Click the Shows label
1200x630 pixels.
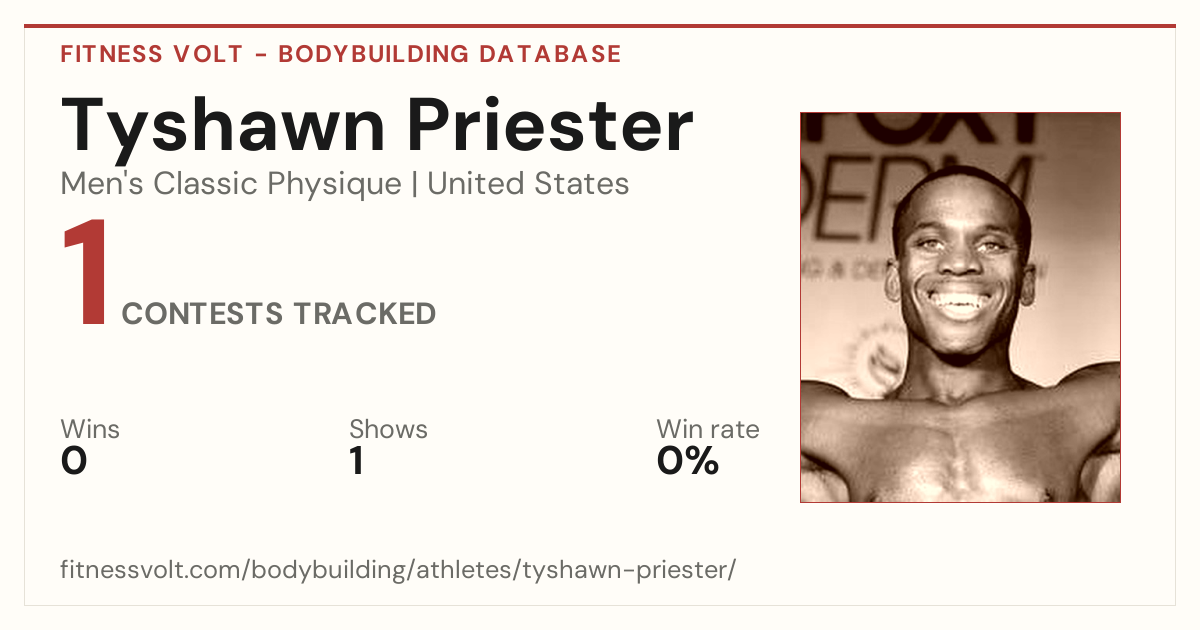388,429
